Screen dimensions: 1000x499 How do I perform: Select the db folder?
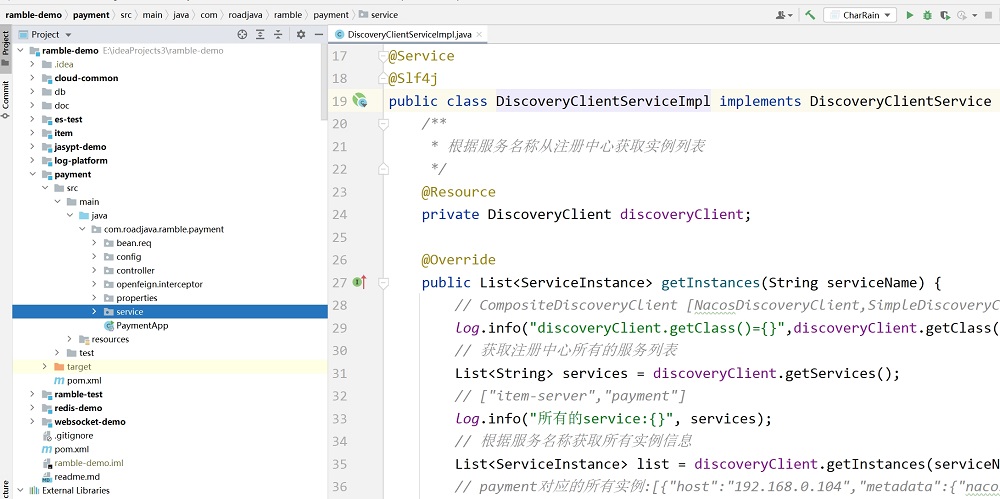click(61, 92)
